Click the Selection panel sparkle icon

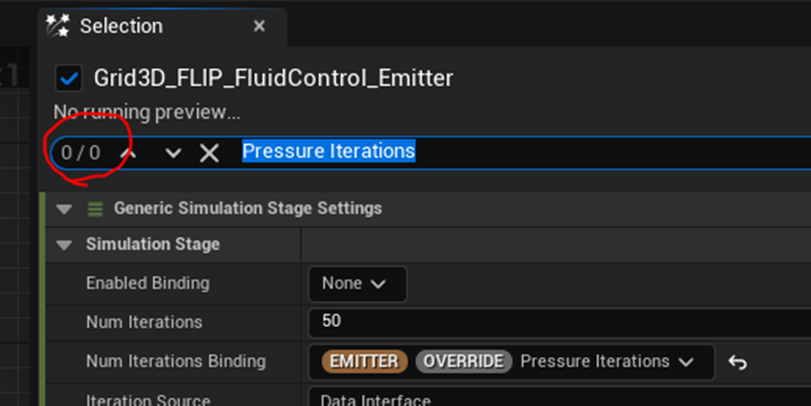tap(58, 26)
